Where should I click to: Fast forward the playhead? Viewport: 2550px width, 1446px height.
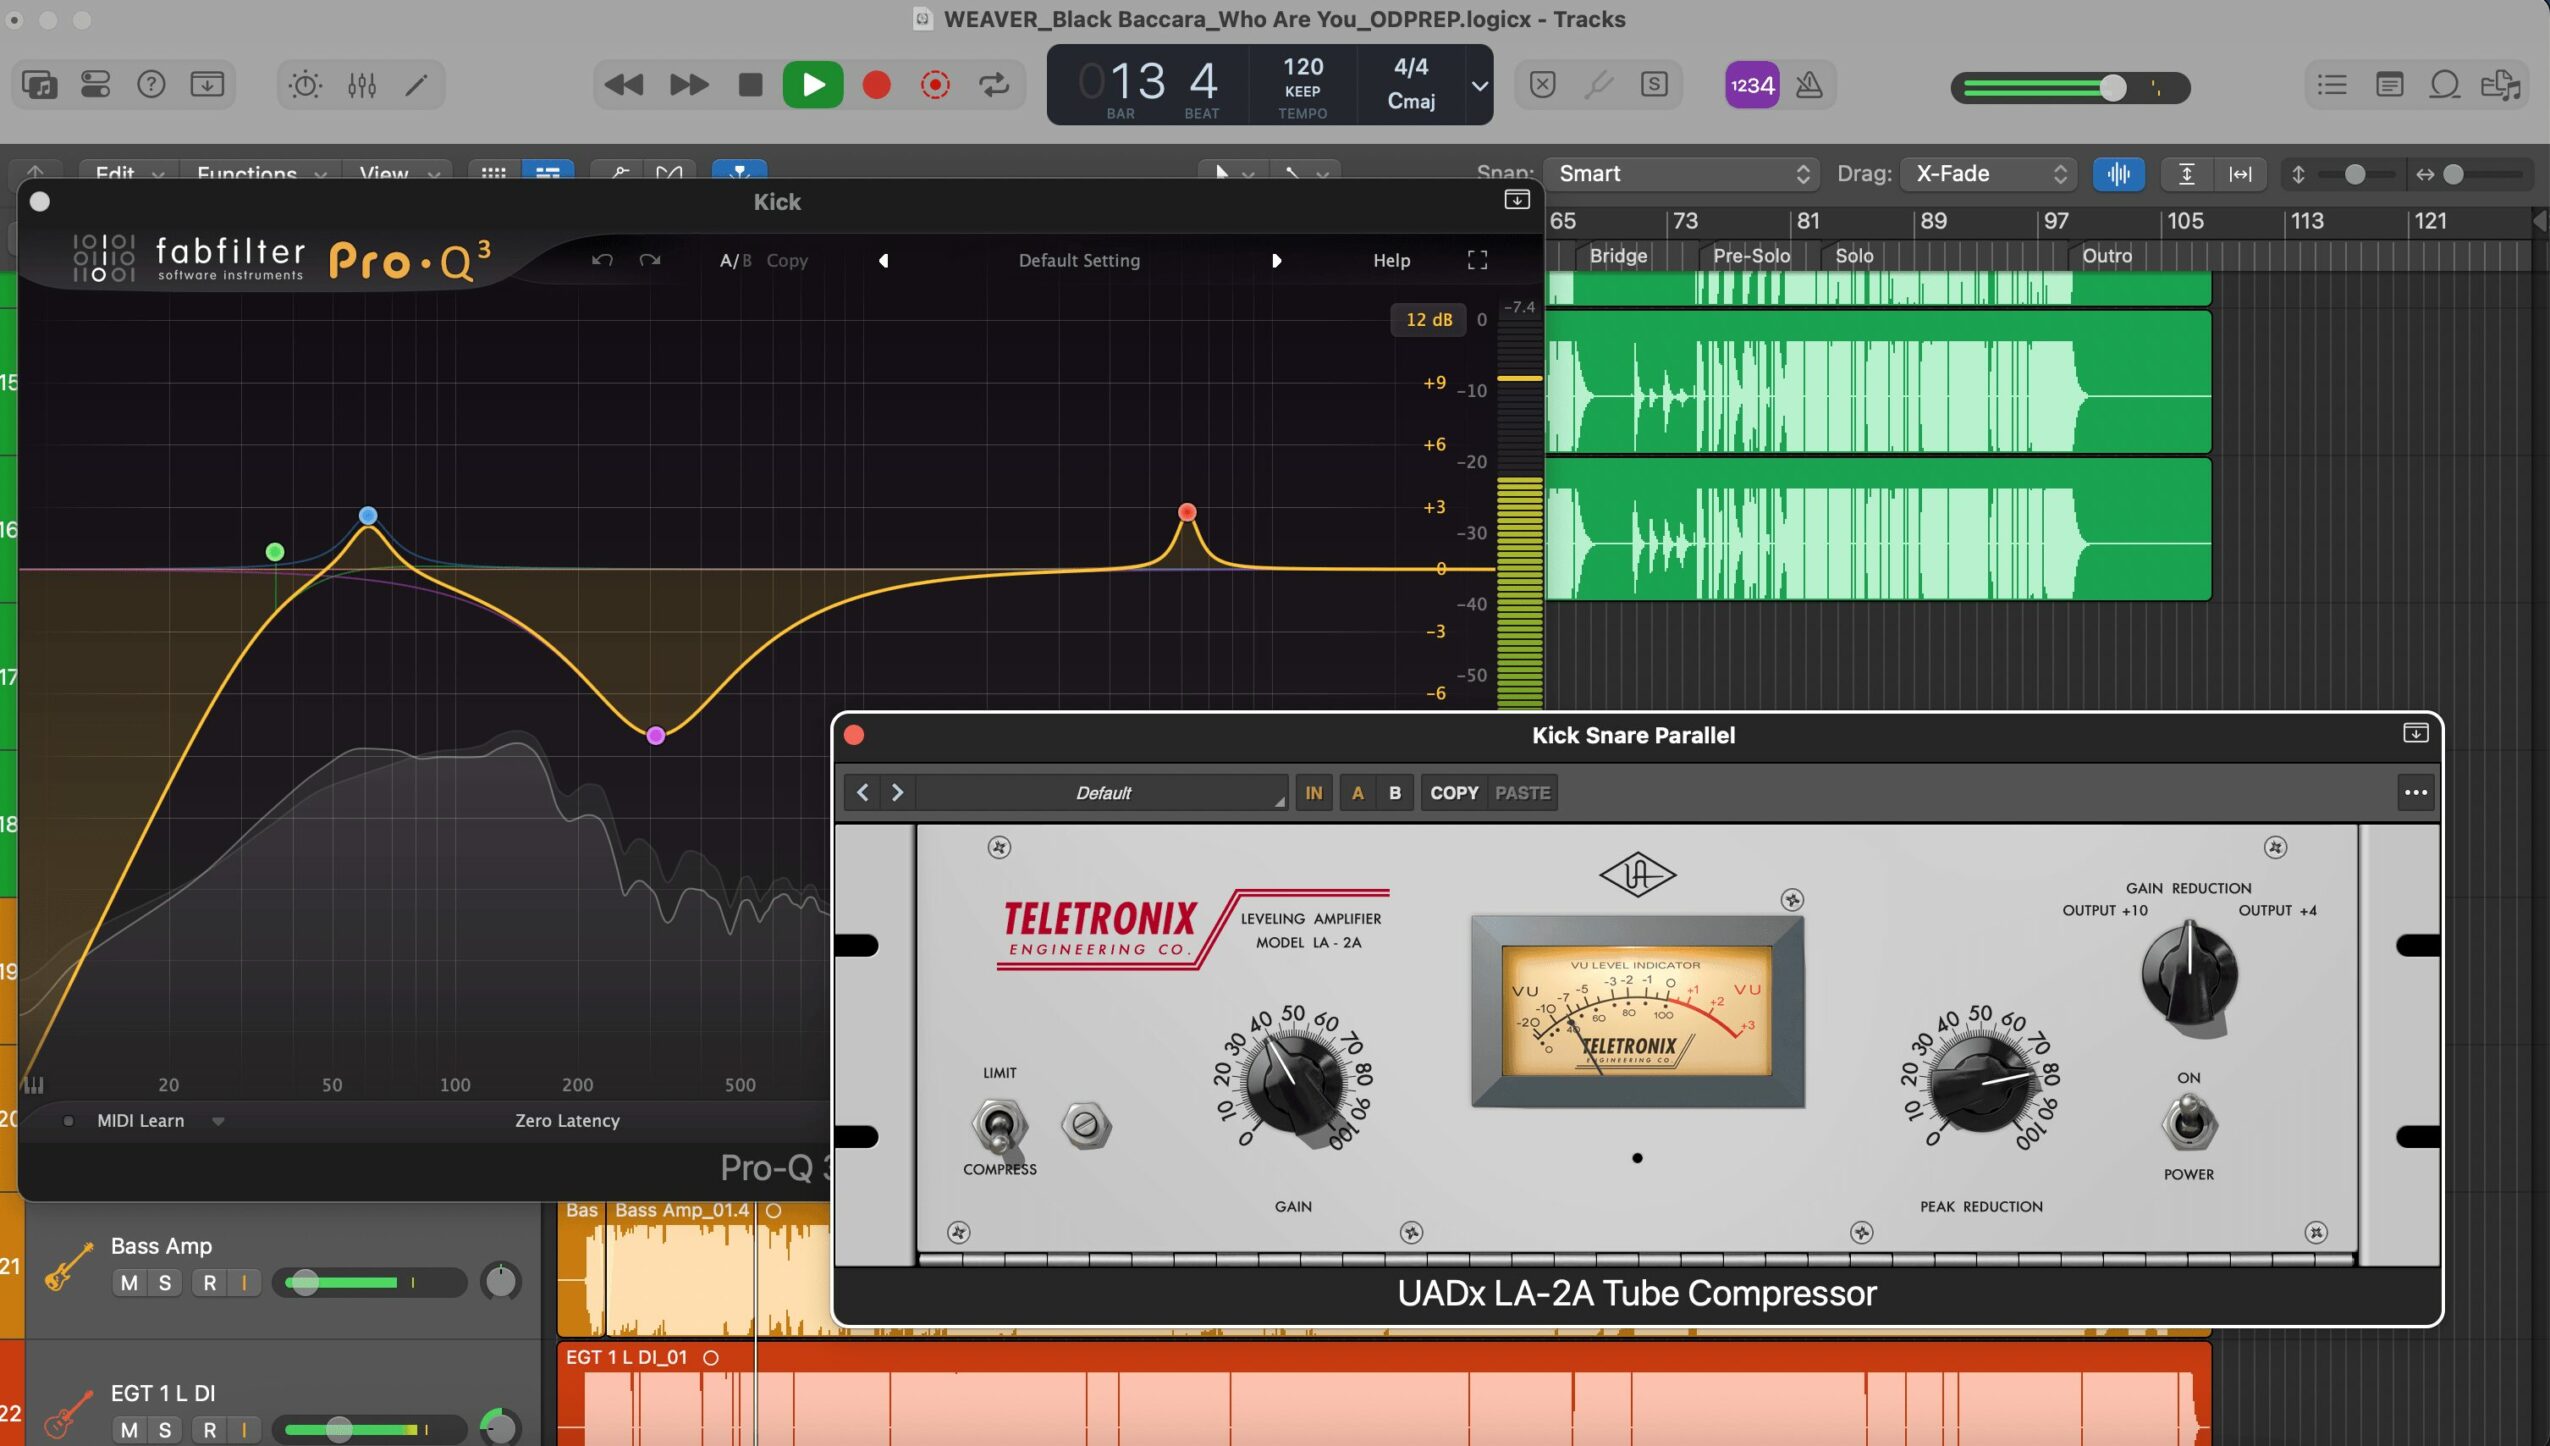click(688, 85)
